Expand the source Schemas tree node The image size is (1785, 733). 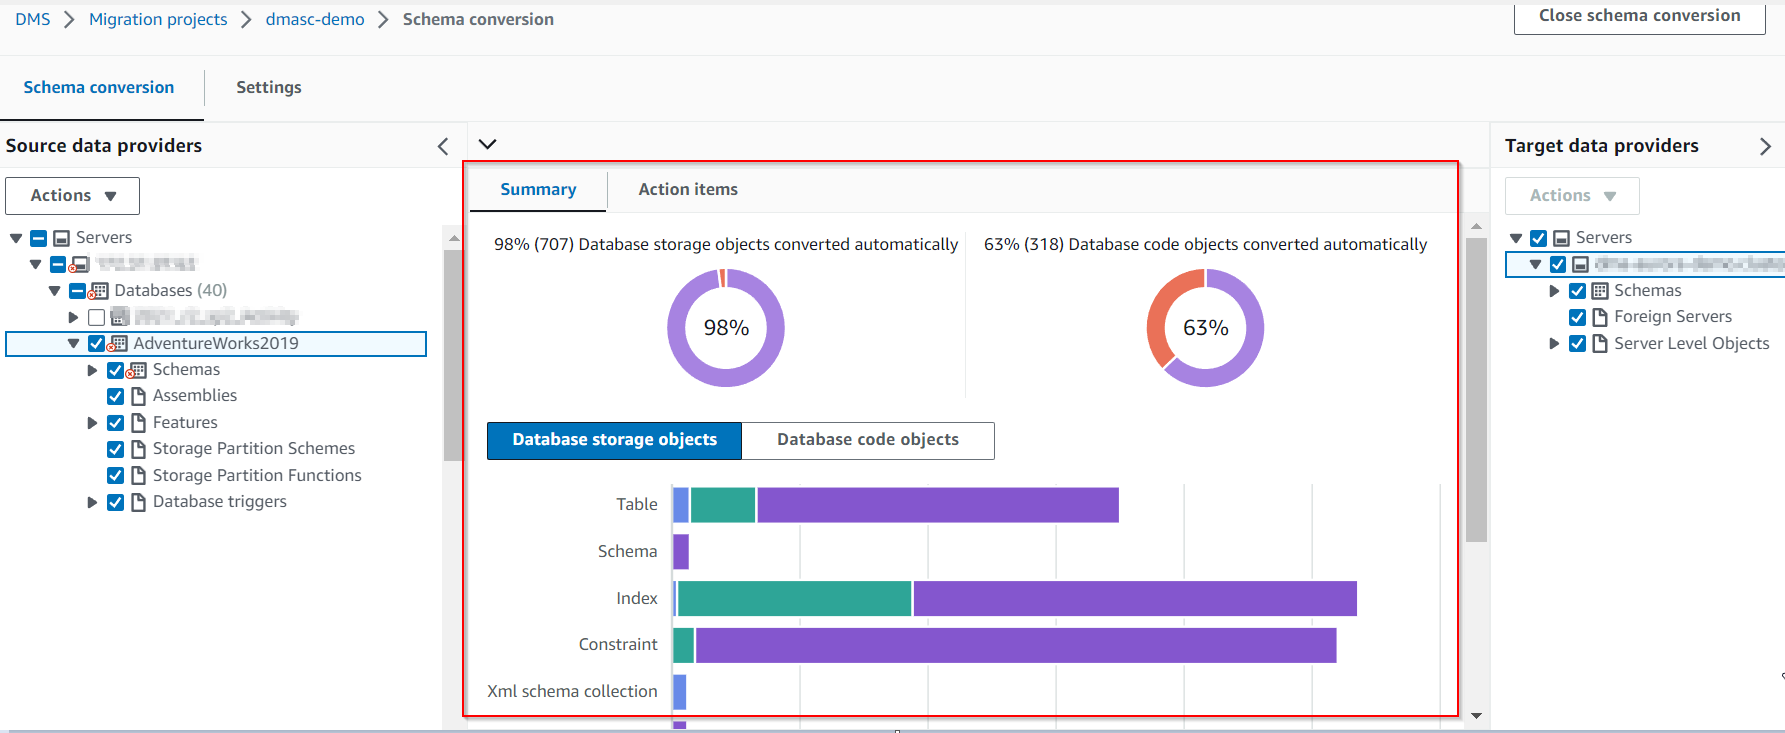point(92,370)
